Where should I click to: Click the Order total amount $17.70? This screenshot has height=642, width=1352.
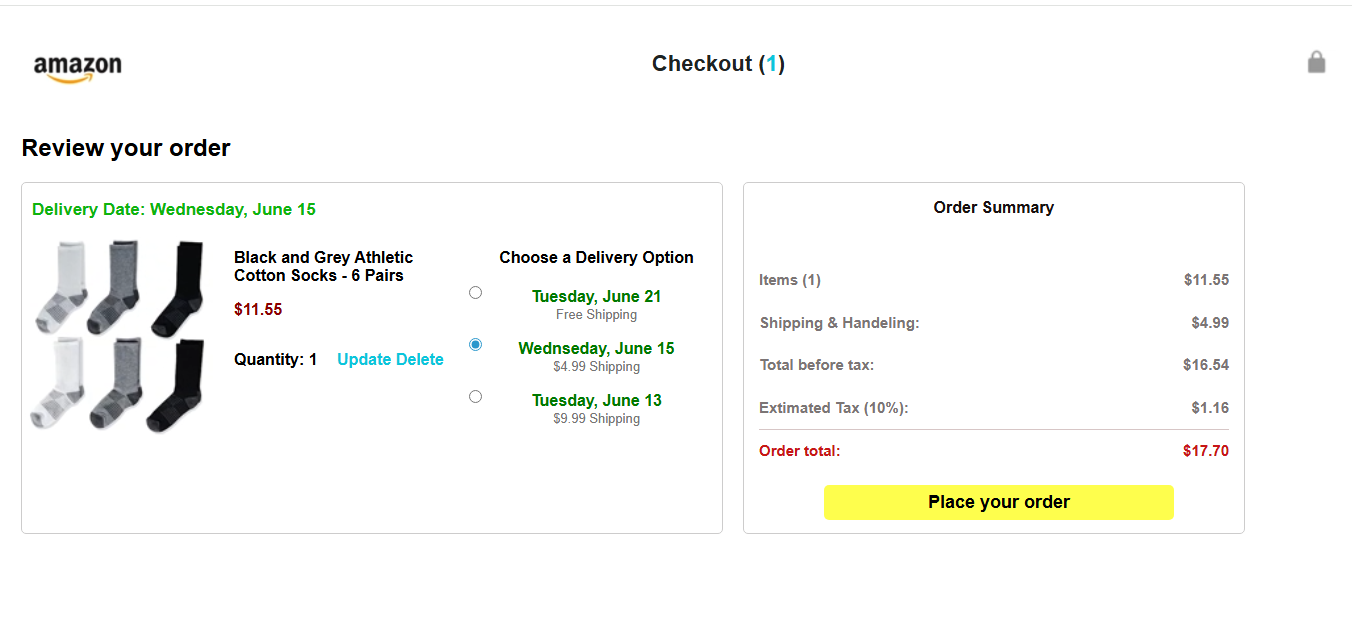coord(1205,451)
